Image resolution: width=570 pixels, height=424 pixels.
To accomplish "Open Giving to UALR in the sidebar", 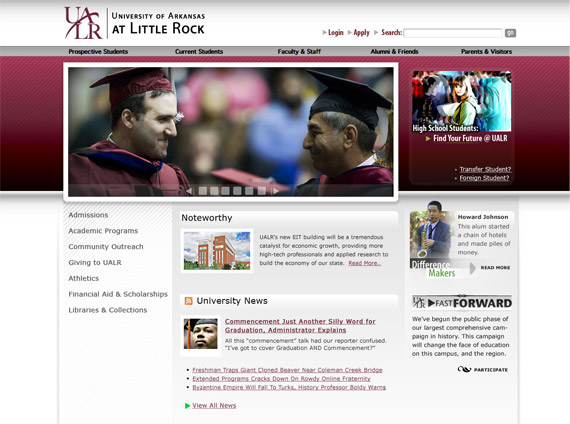I will [x=95, y=263].
